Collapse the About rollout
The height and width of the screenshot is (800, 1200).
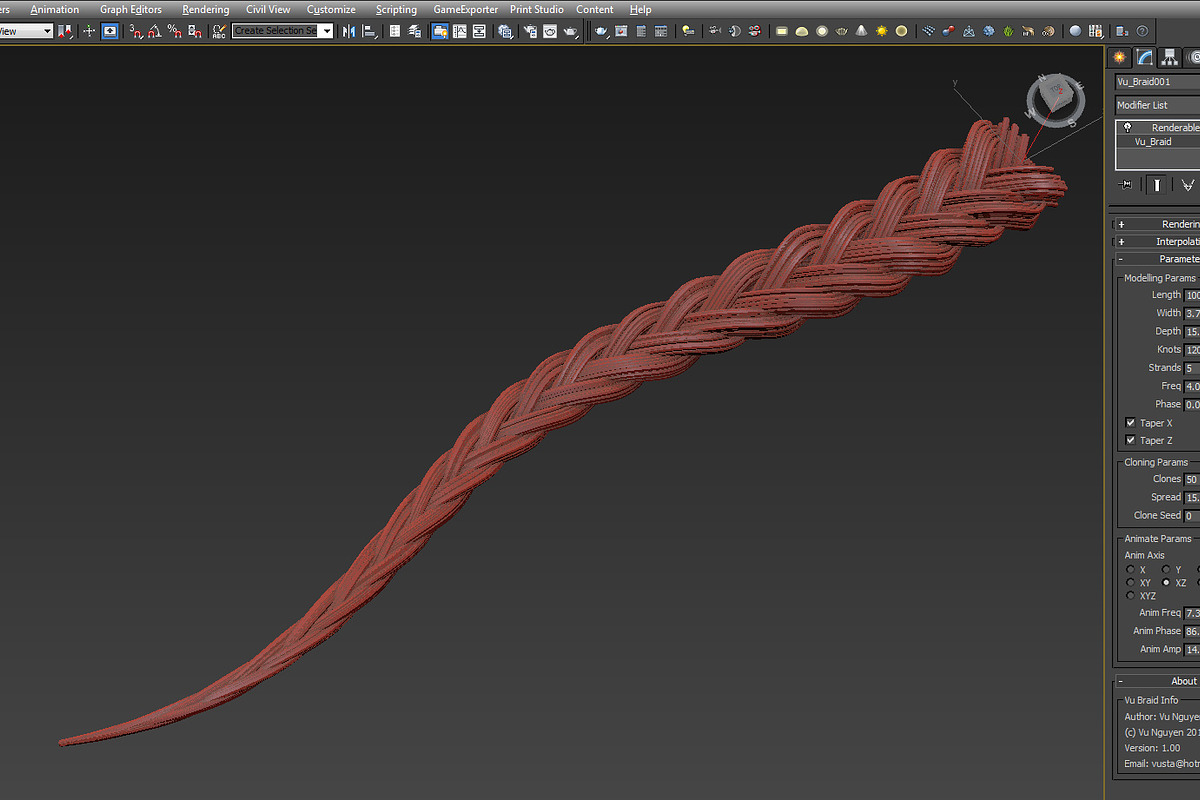tap(1158, 681)
